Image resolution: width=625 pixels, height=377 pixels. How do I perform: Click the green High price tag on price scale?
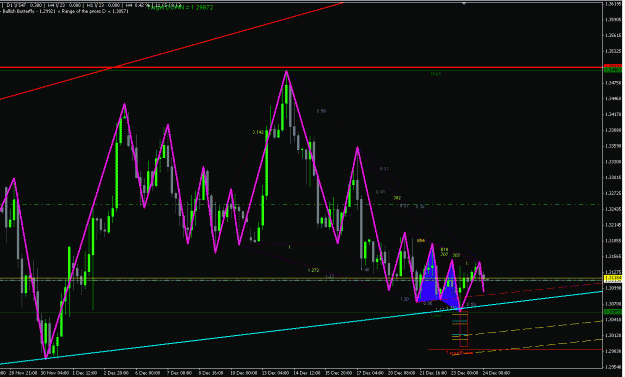[613, 70]
